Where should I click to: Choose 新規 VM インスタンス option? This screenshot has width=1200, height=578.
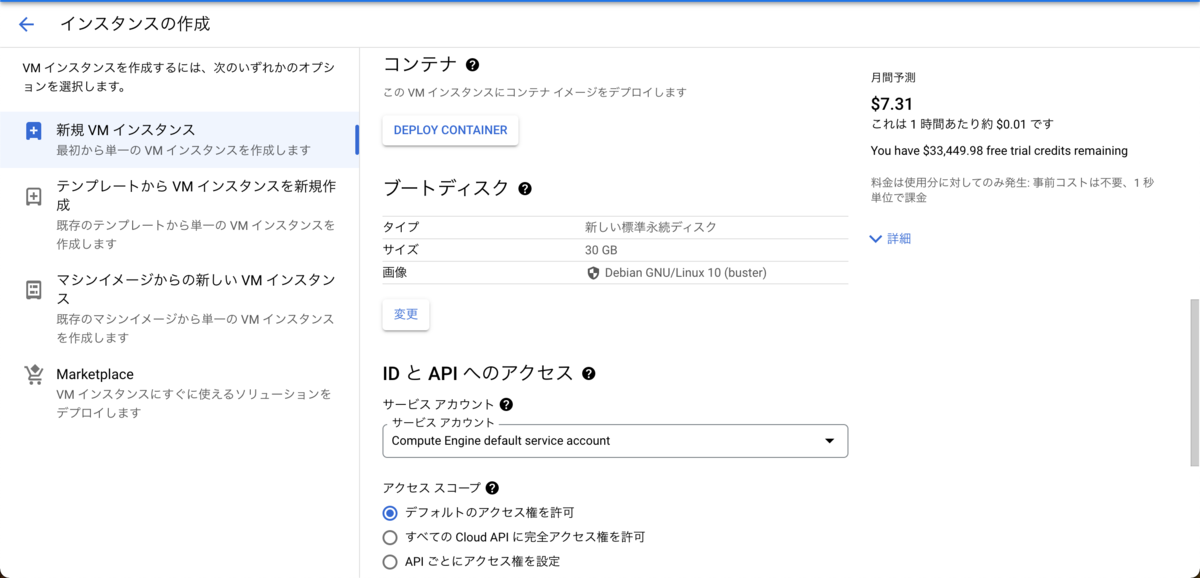point(179,140)
